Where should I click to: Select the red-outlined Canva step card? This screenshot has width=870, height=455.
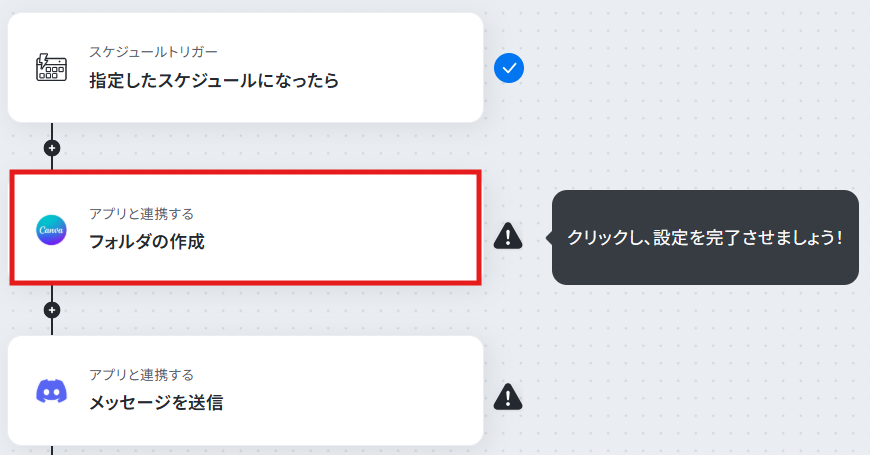[245, 228]
